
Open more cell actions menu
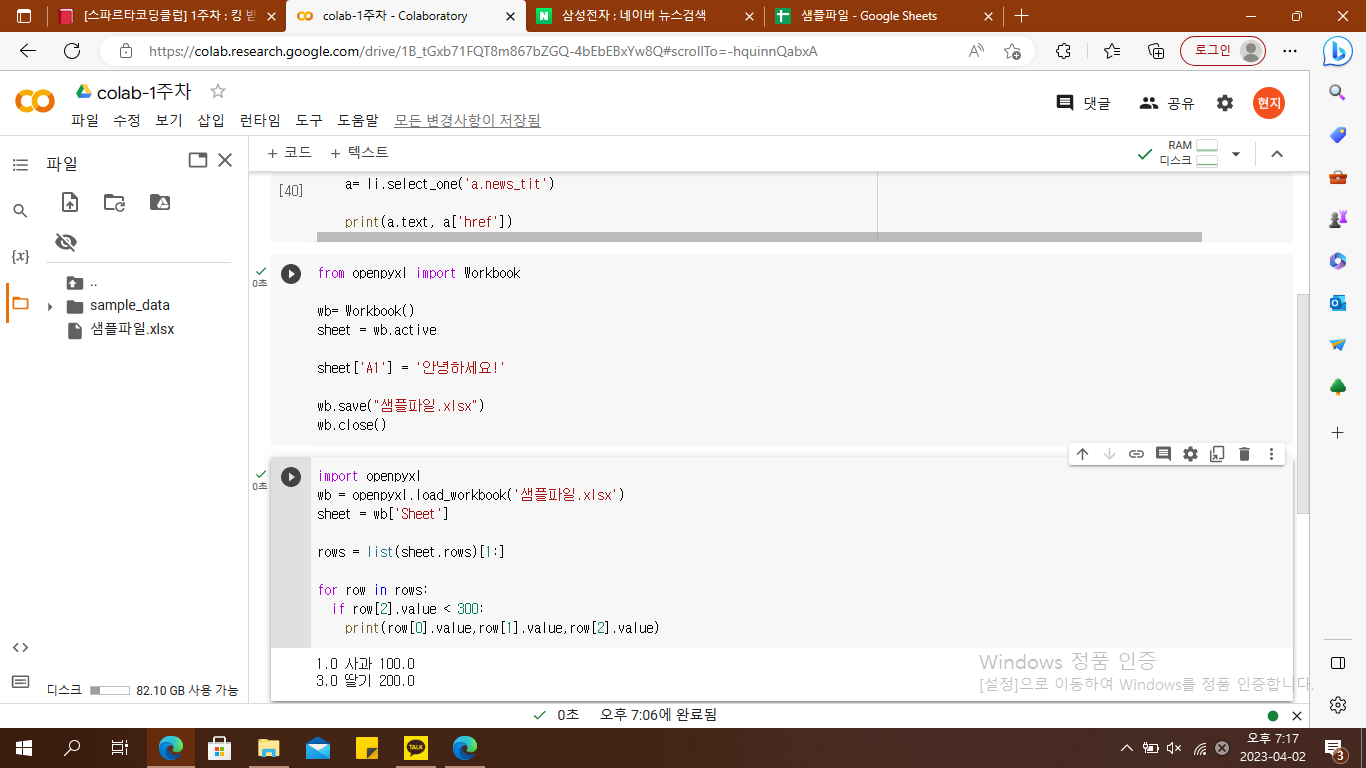coord(1271,454)
